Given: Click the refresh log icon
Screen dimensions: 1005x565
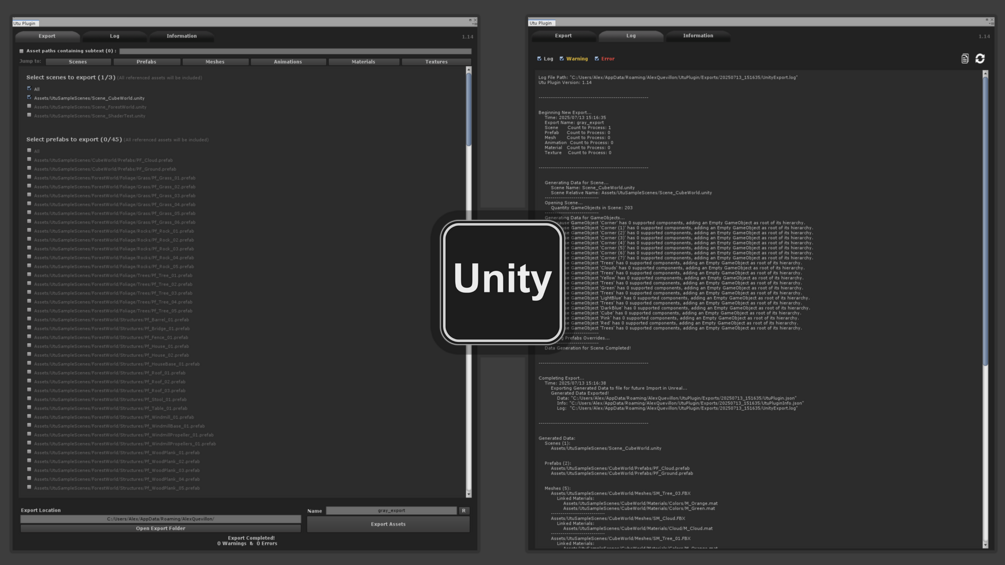Looking at the screenshot, I should click(x=980, y=59).
